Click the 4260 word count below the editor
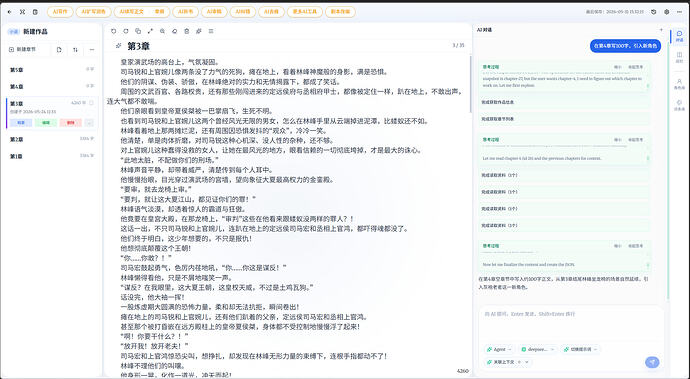 pos(462,371)
